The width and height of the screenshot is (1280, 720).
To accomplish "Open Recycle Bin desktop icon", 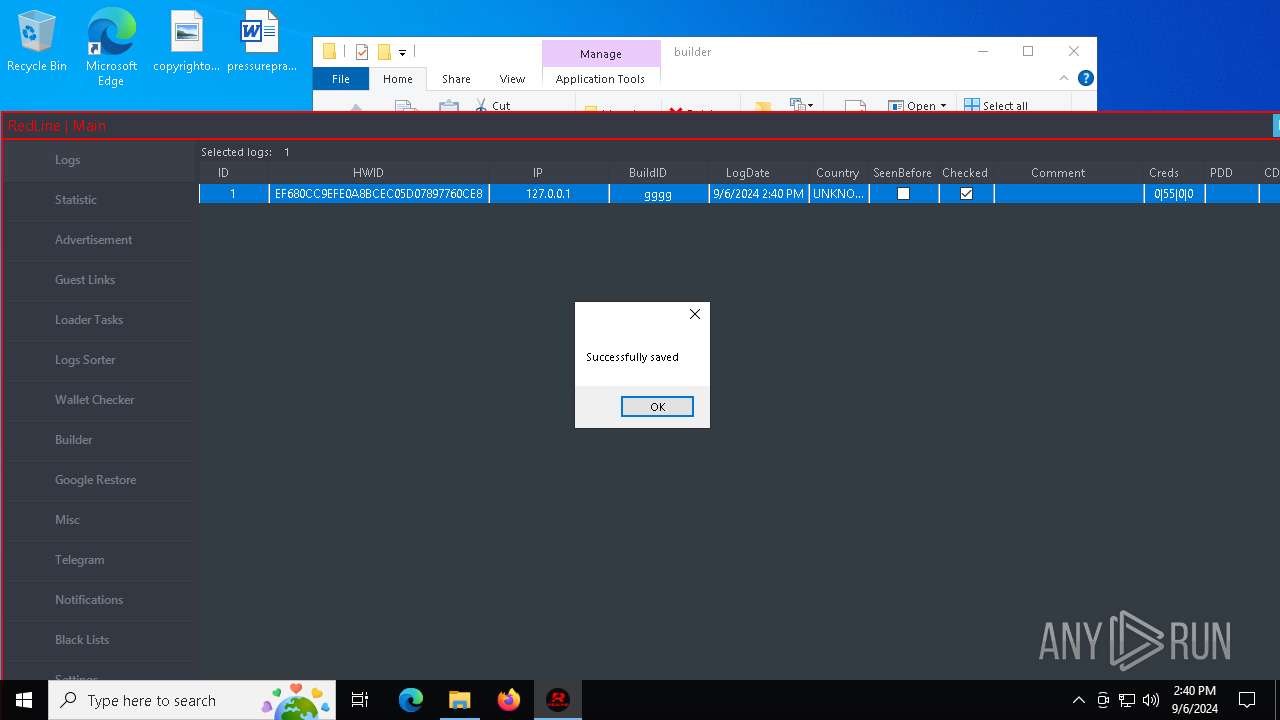I will (37, 43).
